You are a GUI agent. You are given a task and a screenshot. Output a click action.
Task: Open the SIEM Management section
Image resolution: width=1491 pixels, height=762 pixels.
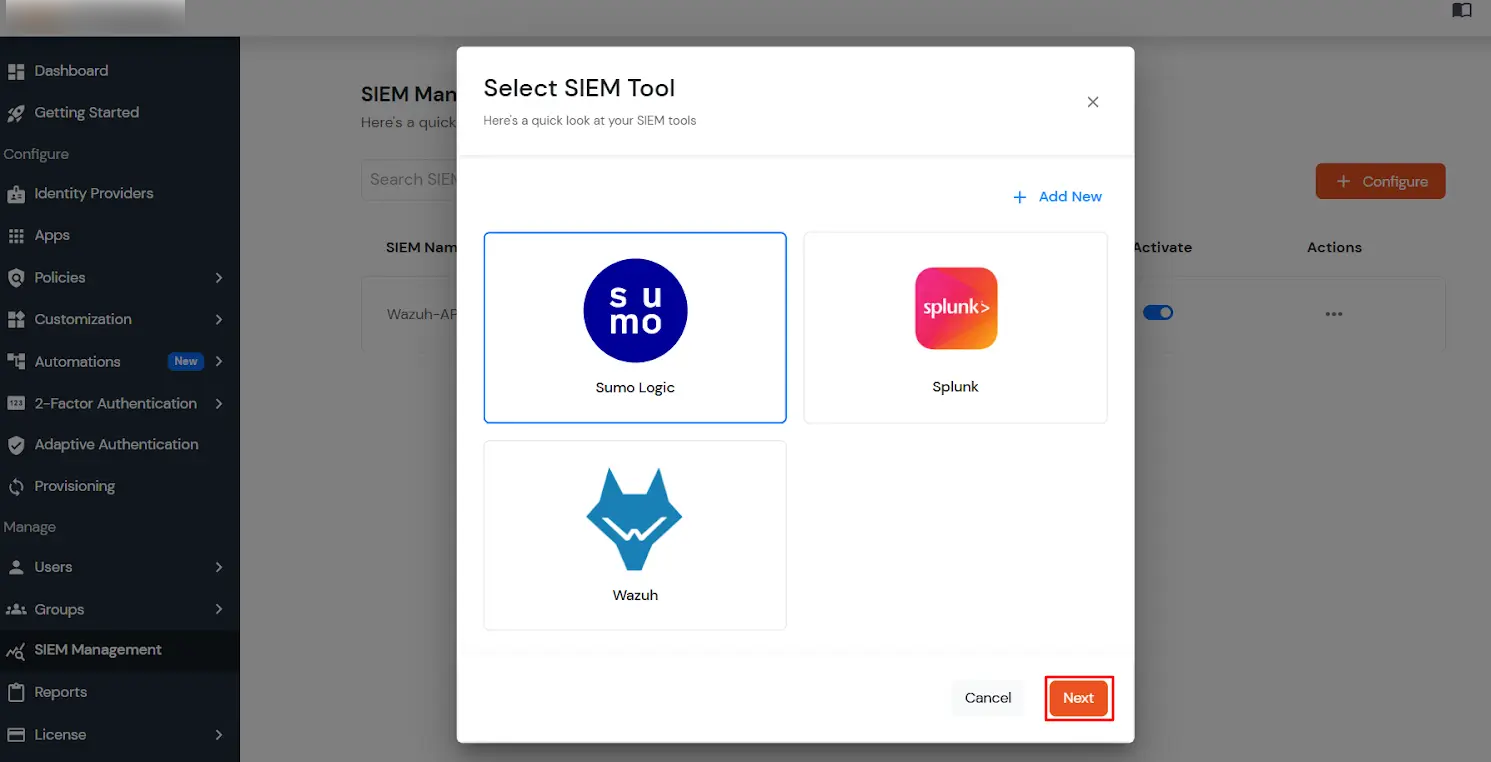click(97, 649)
